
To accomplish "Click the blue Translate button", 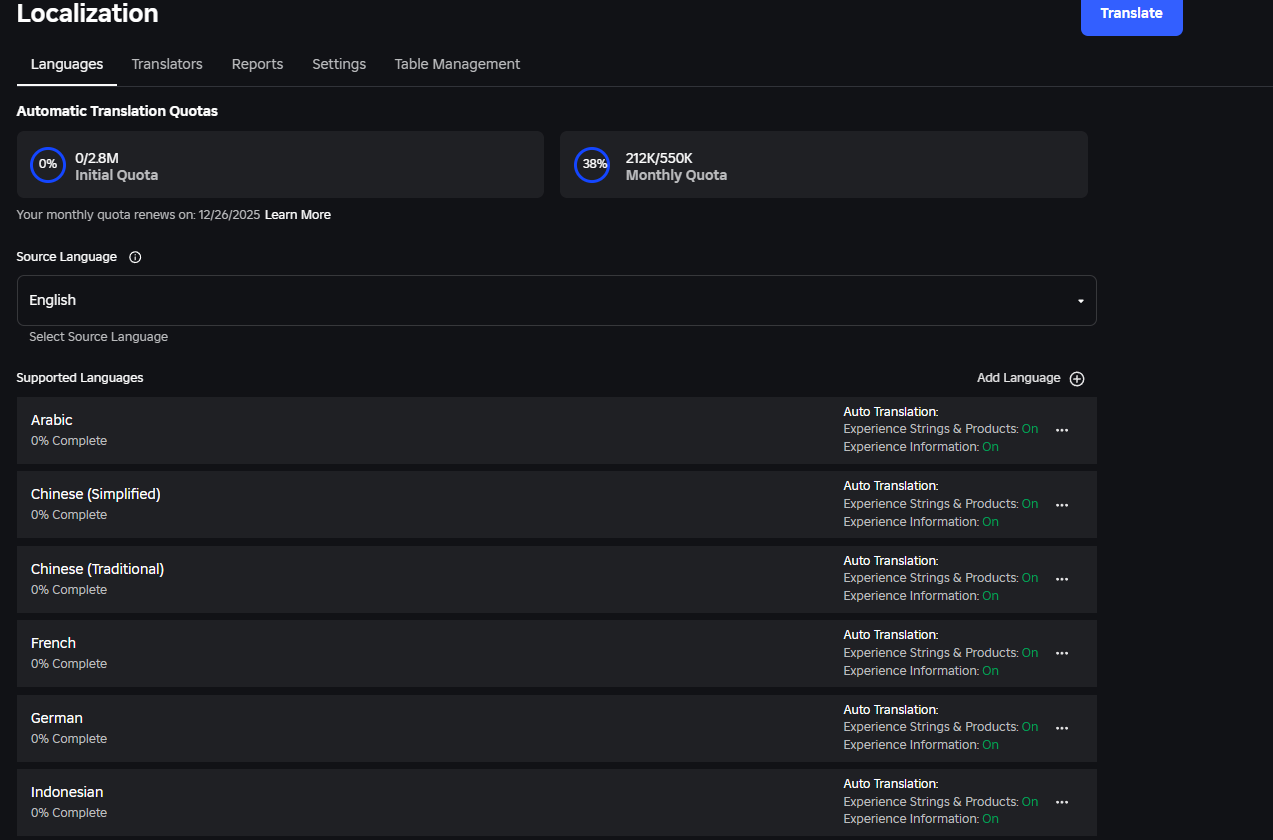I will (x=1132, y=14).
